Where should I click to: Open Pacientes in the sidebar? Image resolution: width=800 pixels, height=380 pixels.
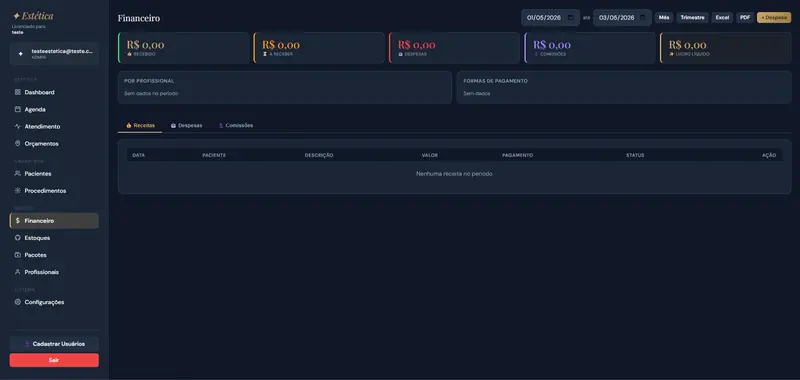(x=54, y=173)
